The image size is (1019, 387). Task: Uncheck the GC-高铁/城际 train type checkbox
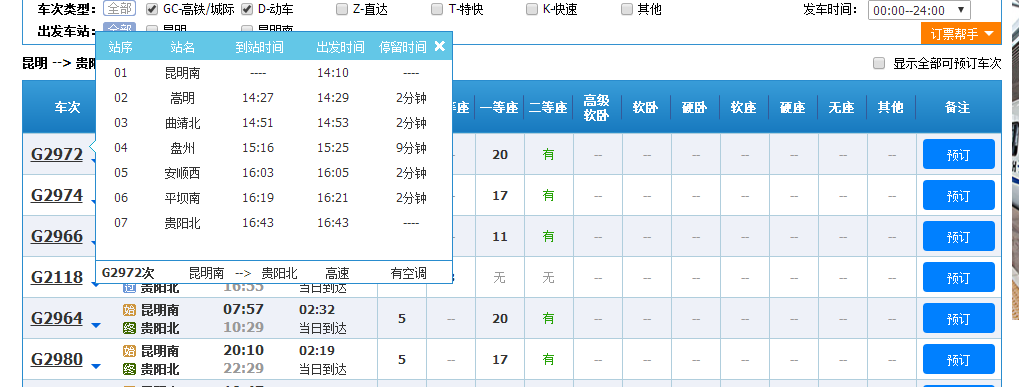[151, 9]
